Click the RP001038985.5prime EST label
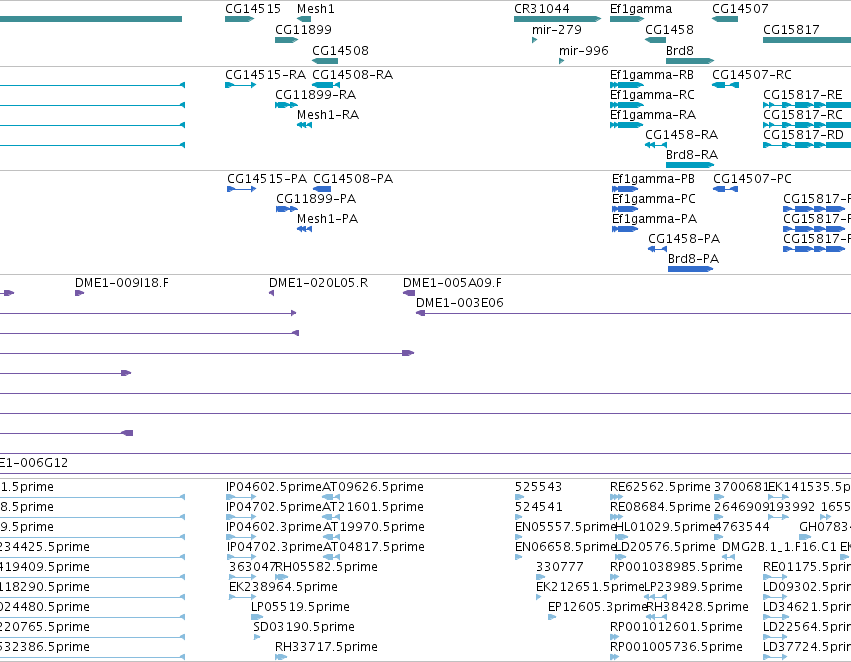Image resolution: width=851 pixels, height=662 pixels. [676, 567]
